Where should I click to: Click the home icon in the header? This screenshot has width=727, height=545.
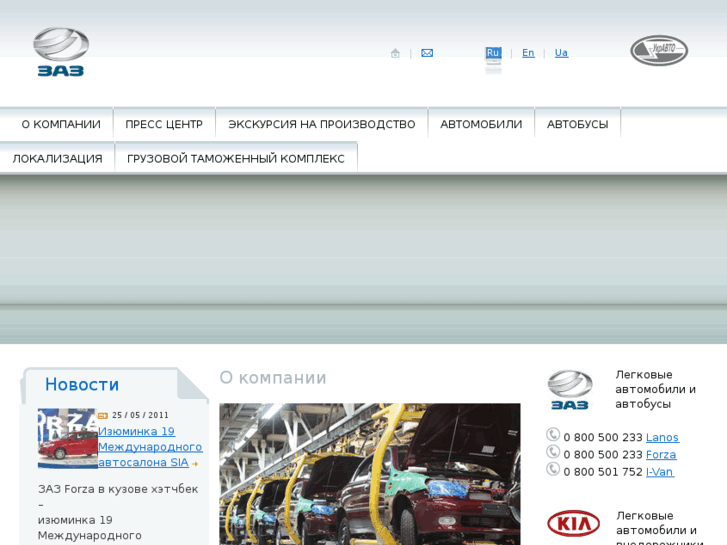point(395,53)
